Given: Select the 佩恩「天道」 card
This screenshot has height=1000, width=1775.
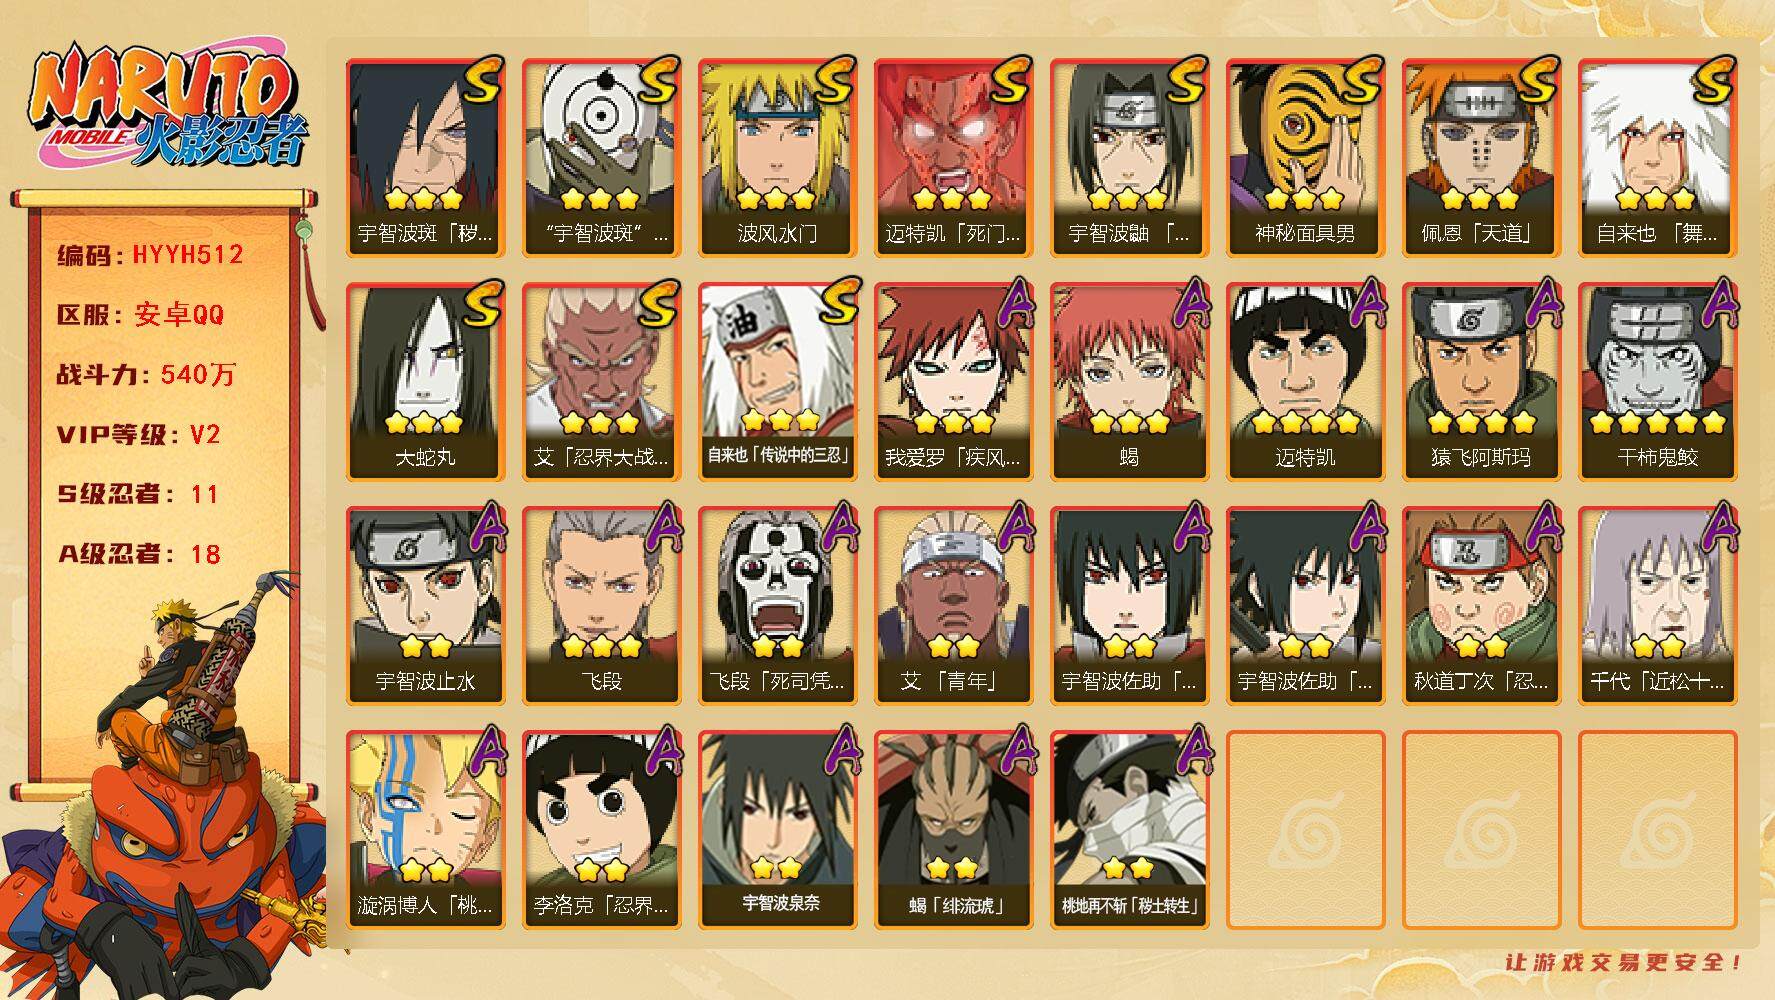Looking at the screenshot, I should pyautogui.click(x=1481, y=158).
